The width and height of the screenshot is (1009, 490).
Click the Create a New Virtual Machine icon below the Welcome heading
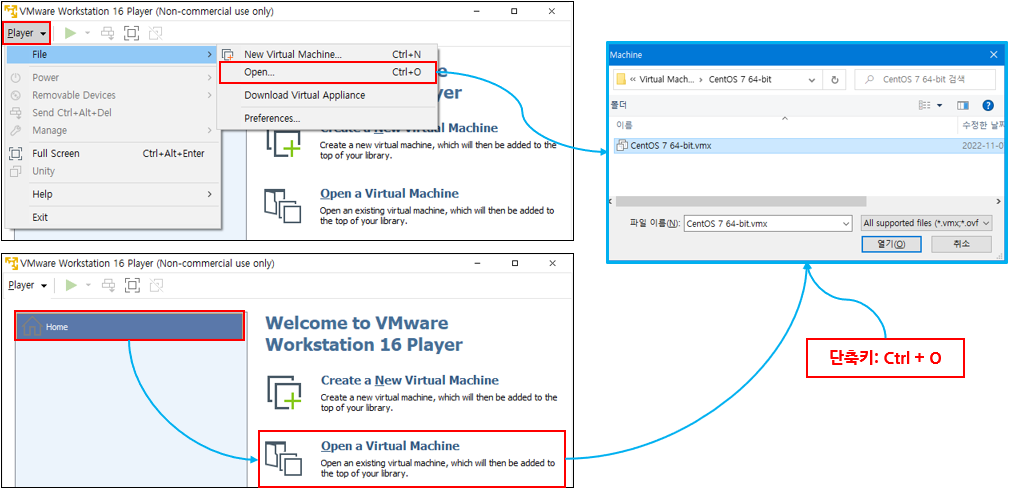pos(284,392)
